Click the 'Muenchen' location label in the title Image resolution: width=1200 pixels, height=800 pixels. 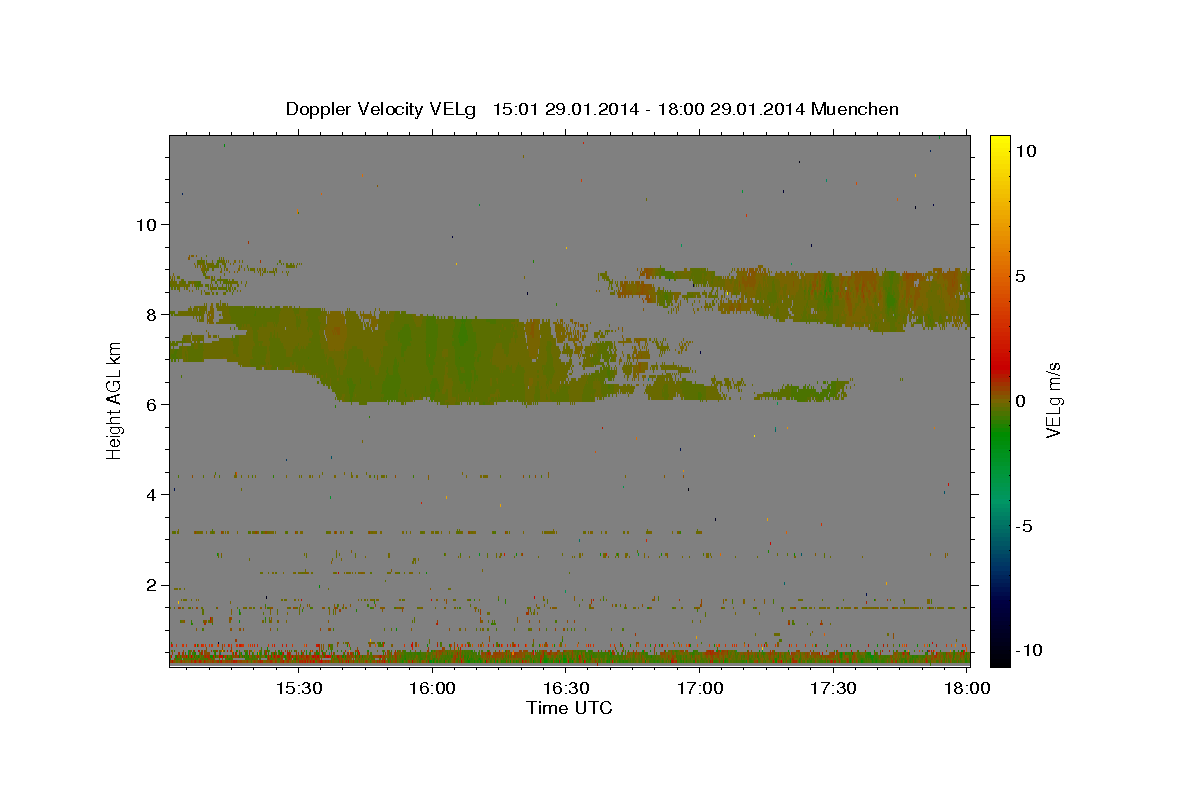pyautogui.click(x=856, y=109)
